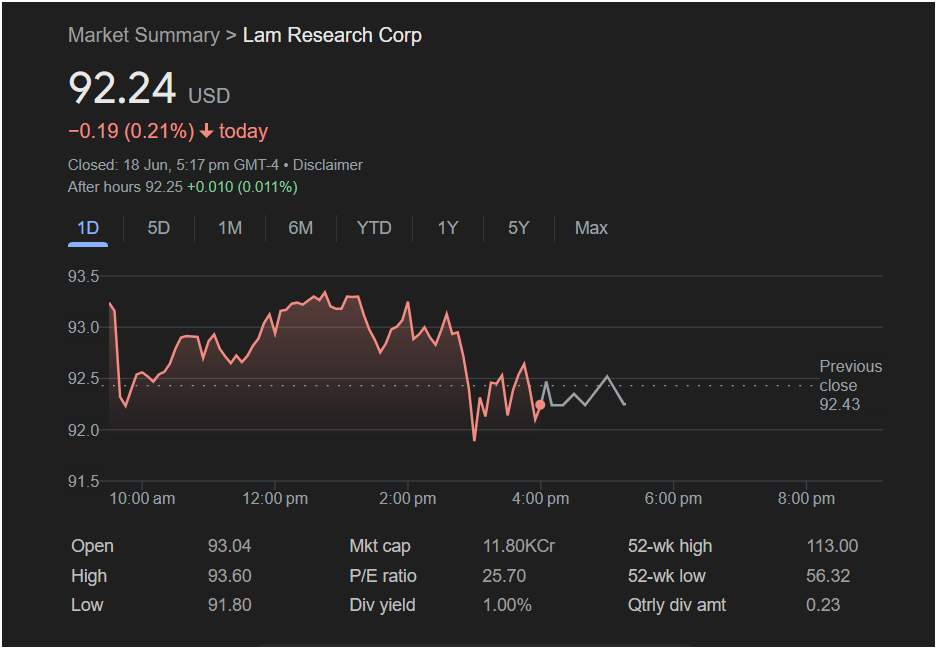
Task: Click the closing price dot on chart
Action: pyautogui.click(x=540, y=405)
